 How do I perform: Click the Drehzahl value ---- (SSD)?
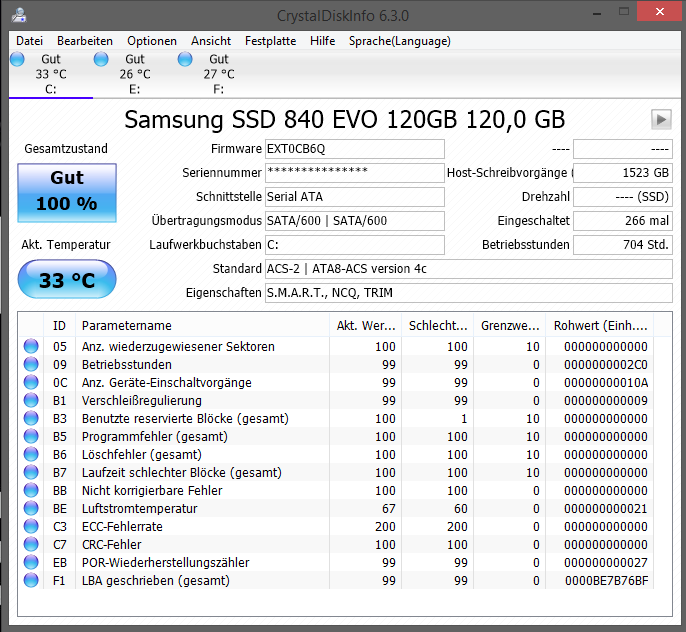pos(623,197)
